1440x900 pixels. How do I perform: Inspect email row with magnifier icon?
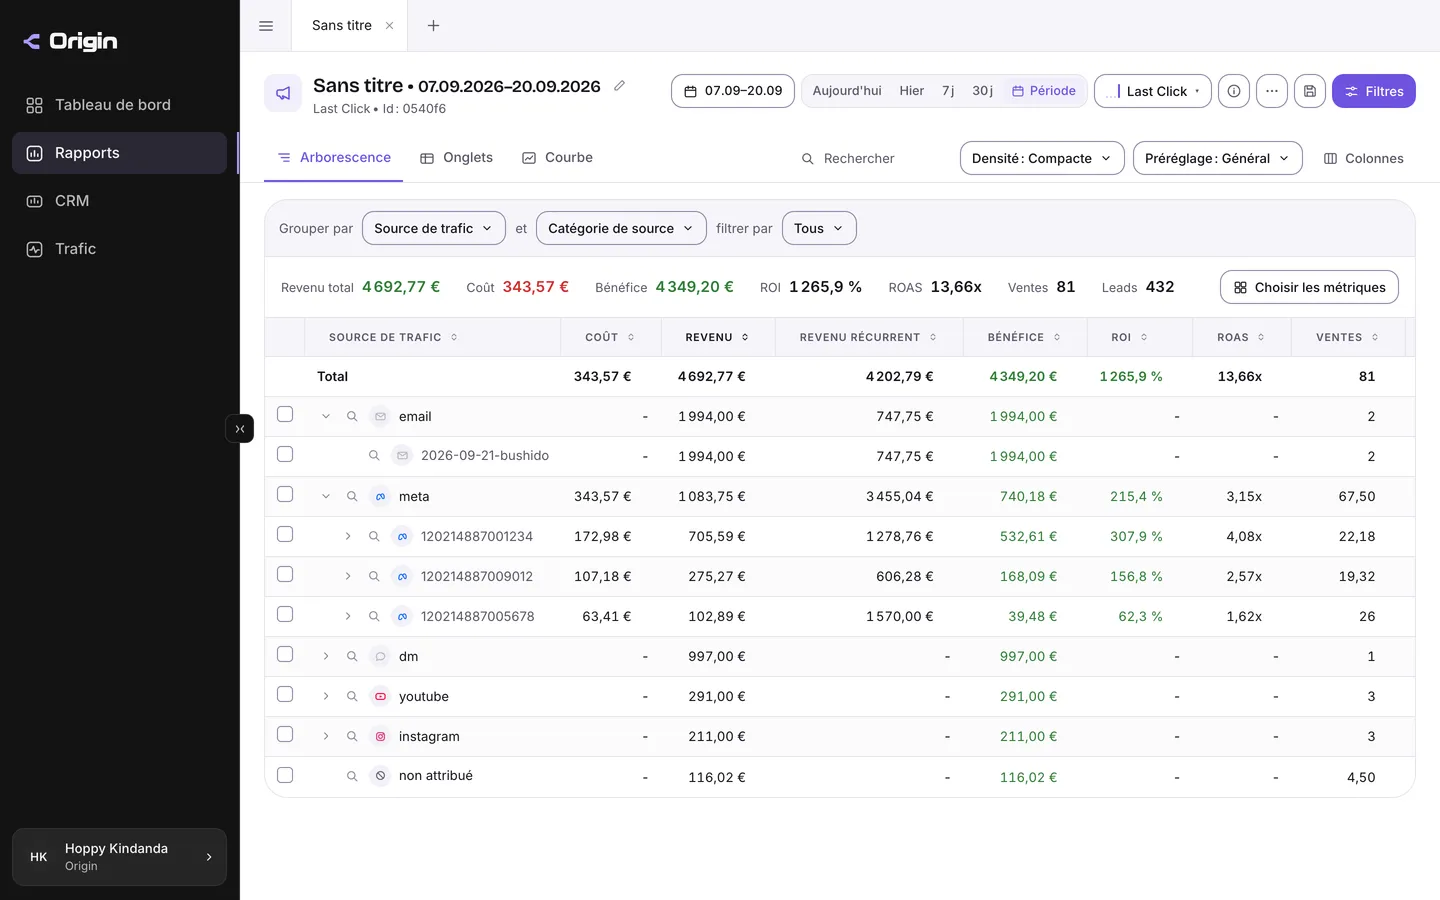click(352, 416)
